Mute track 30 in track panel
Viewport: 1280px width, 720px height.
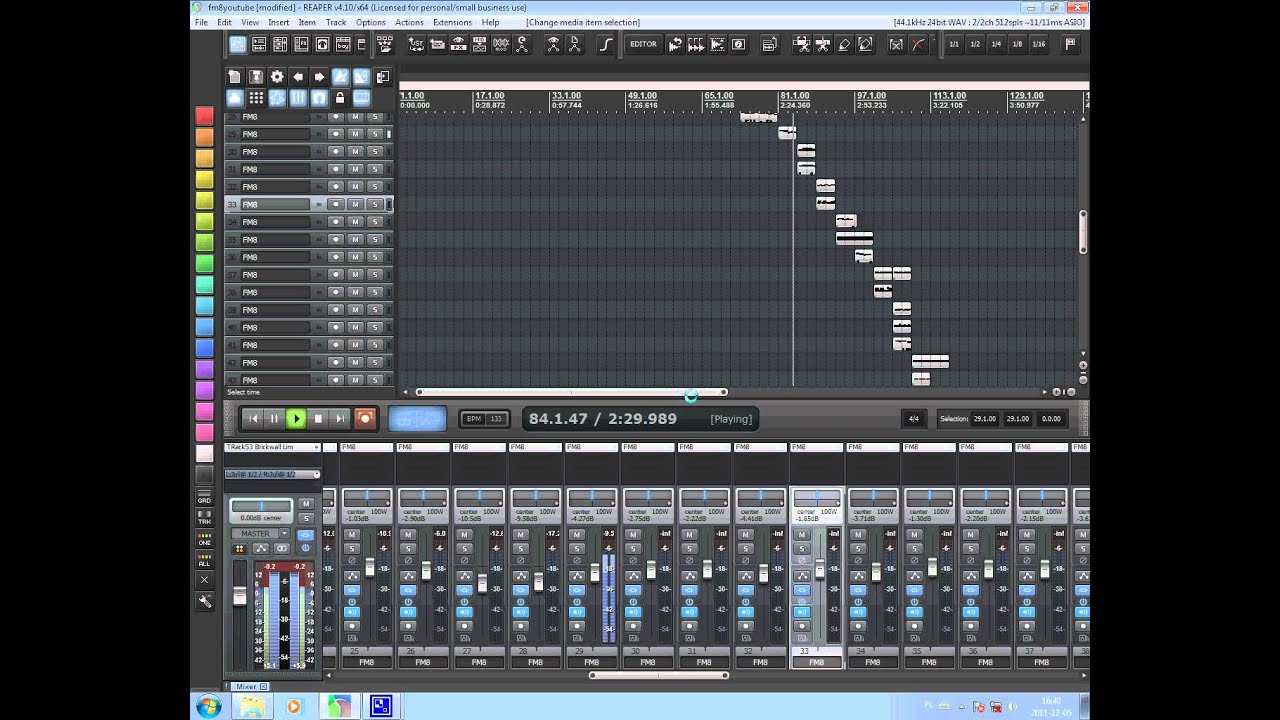[354, 152]
